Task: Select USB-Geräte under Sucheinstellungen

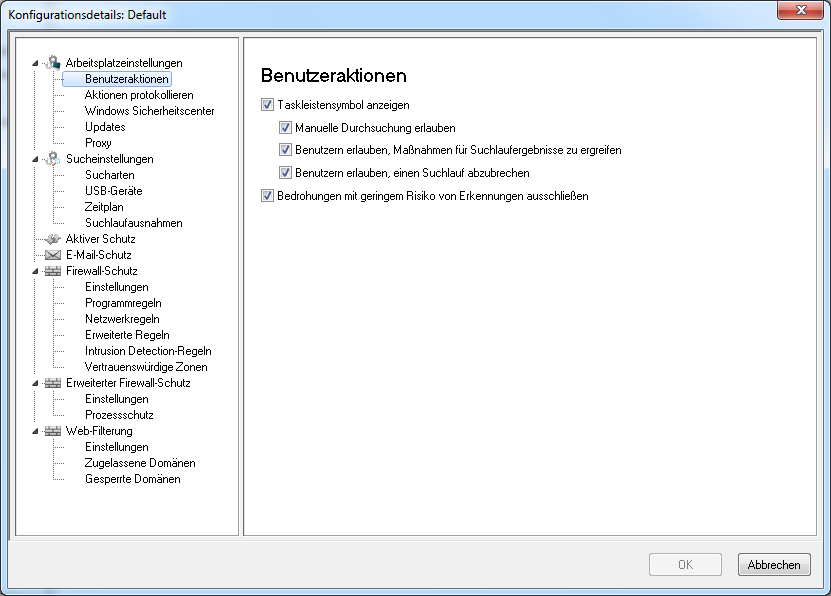Action: (113, 191)
